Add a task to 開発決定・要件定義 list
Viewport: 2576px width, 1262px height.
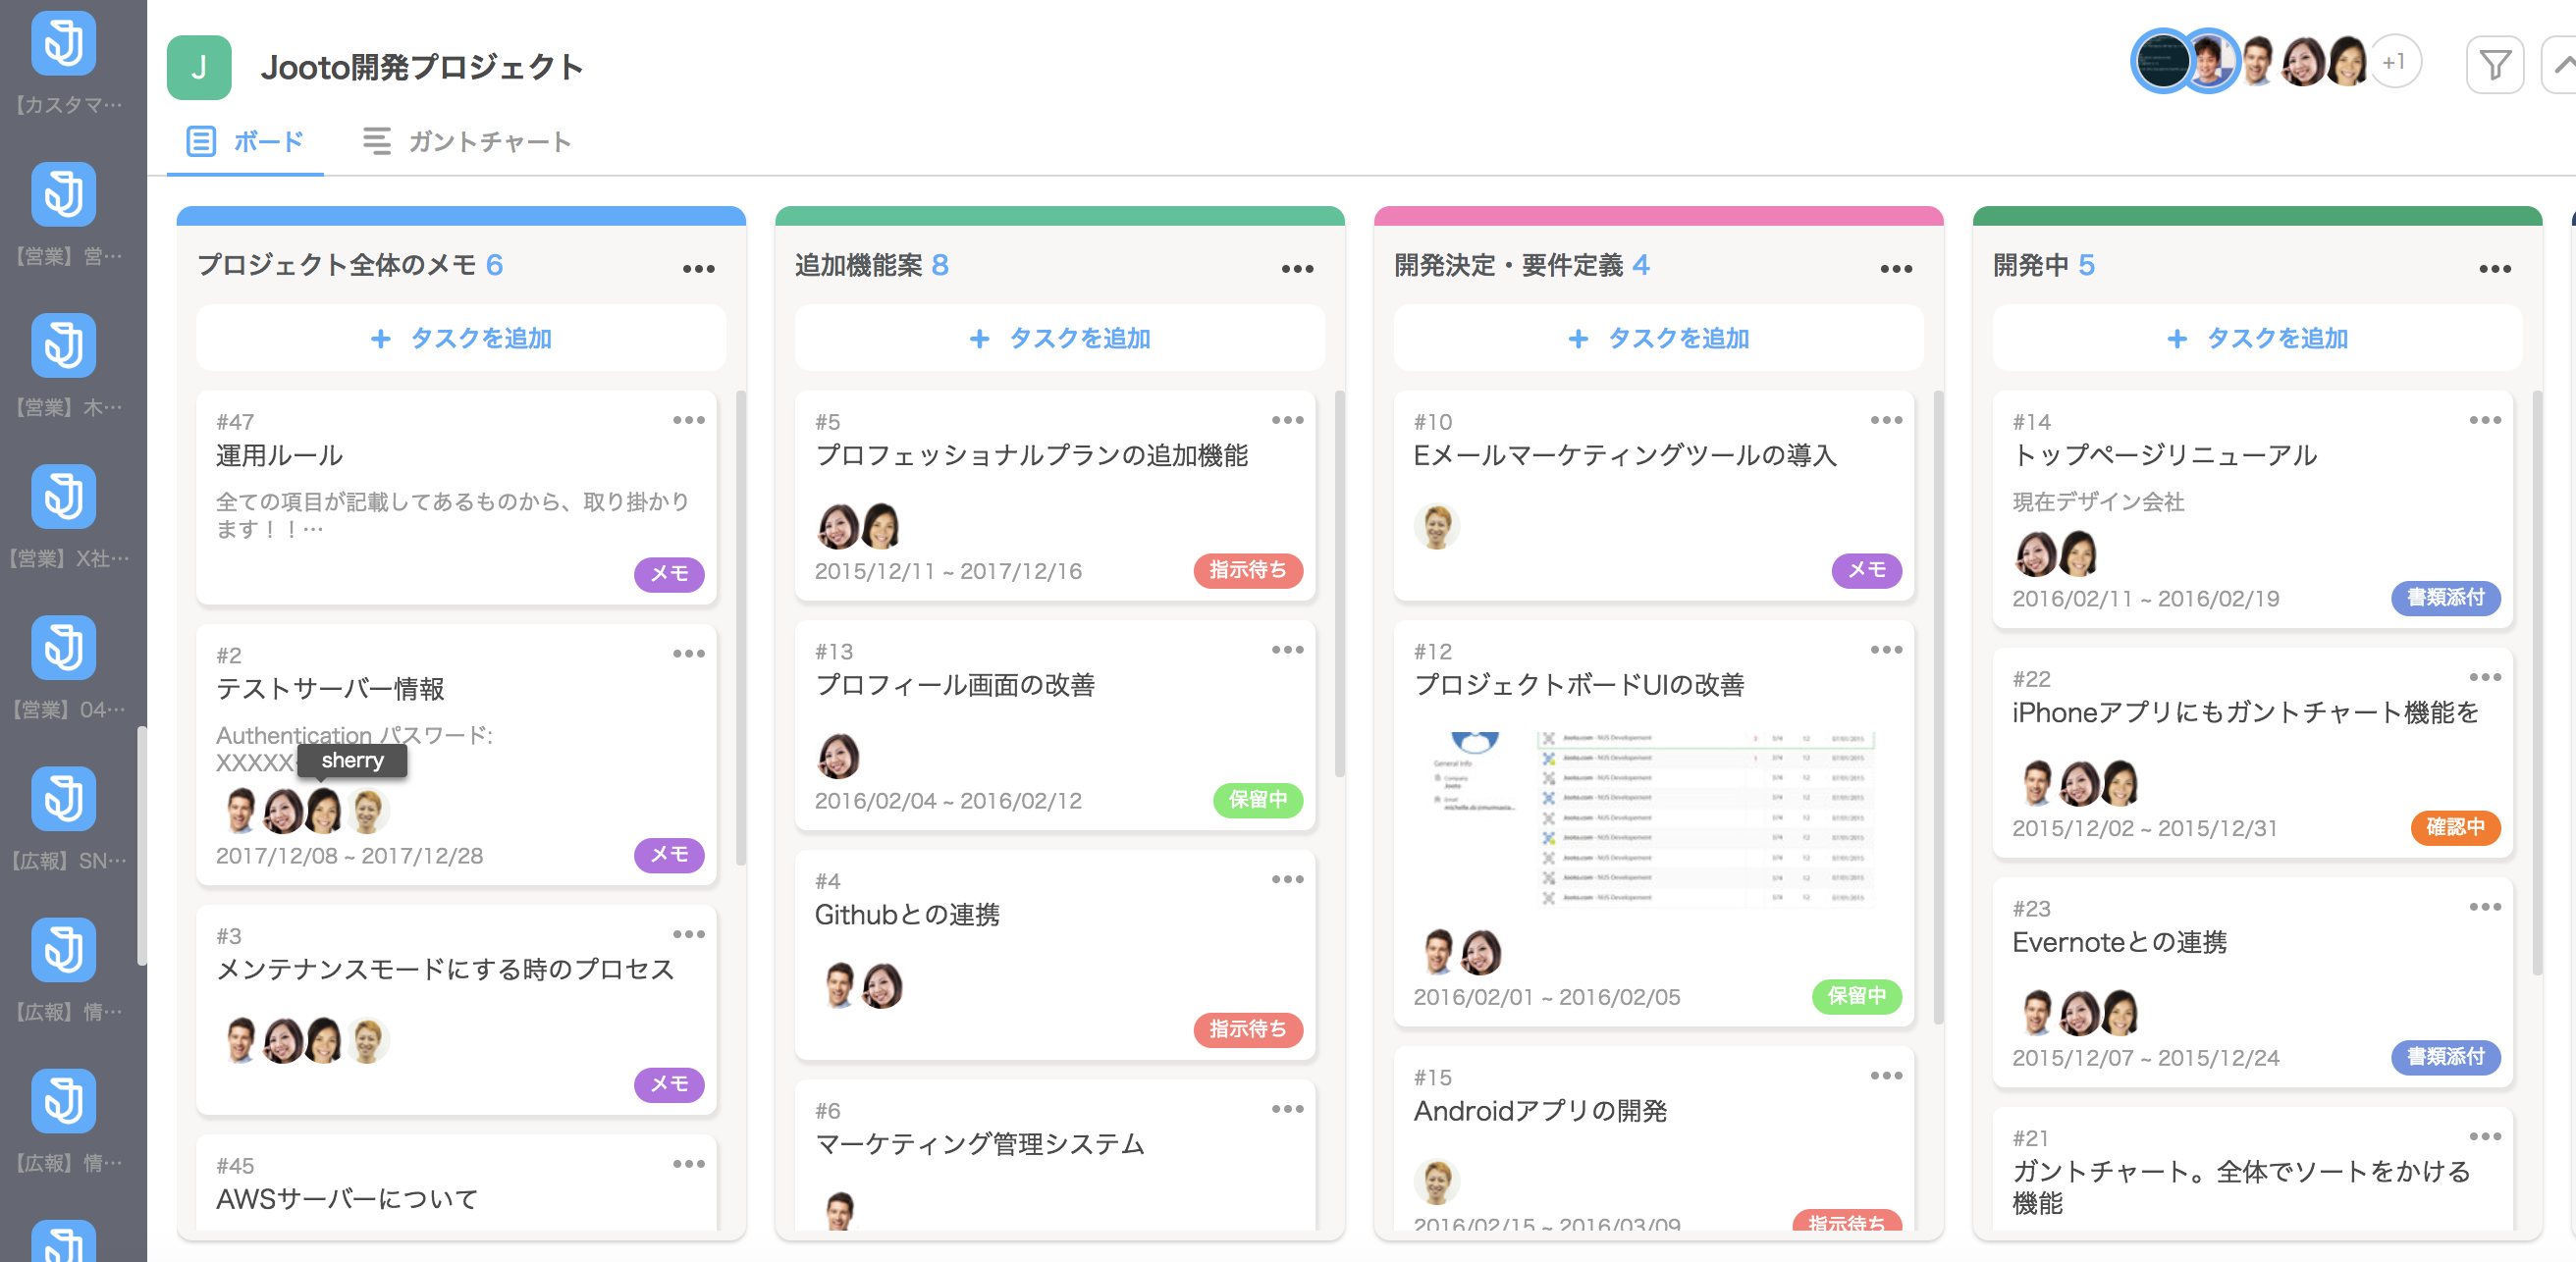(1659, 338)
